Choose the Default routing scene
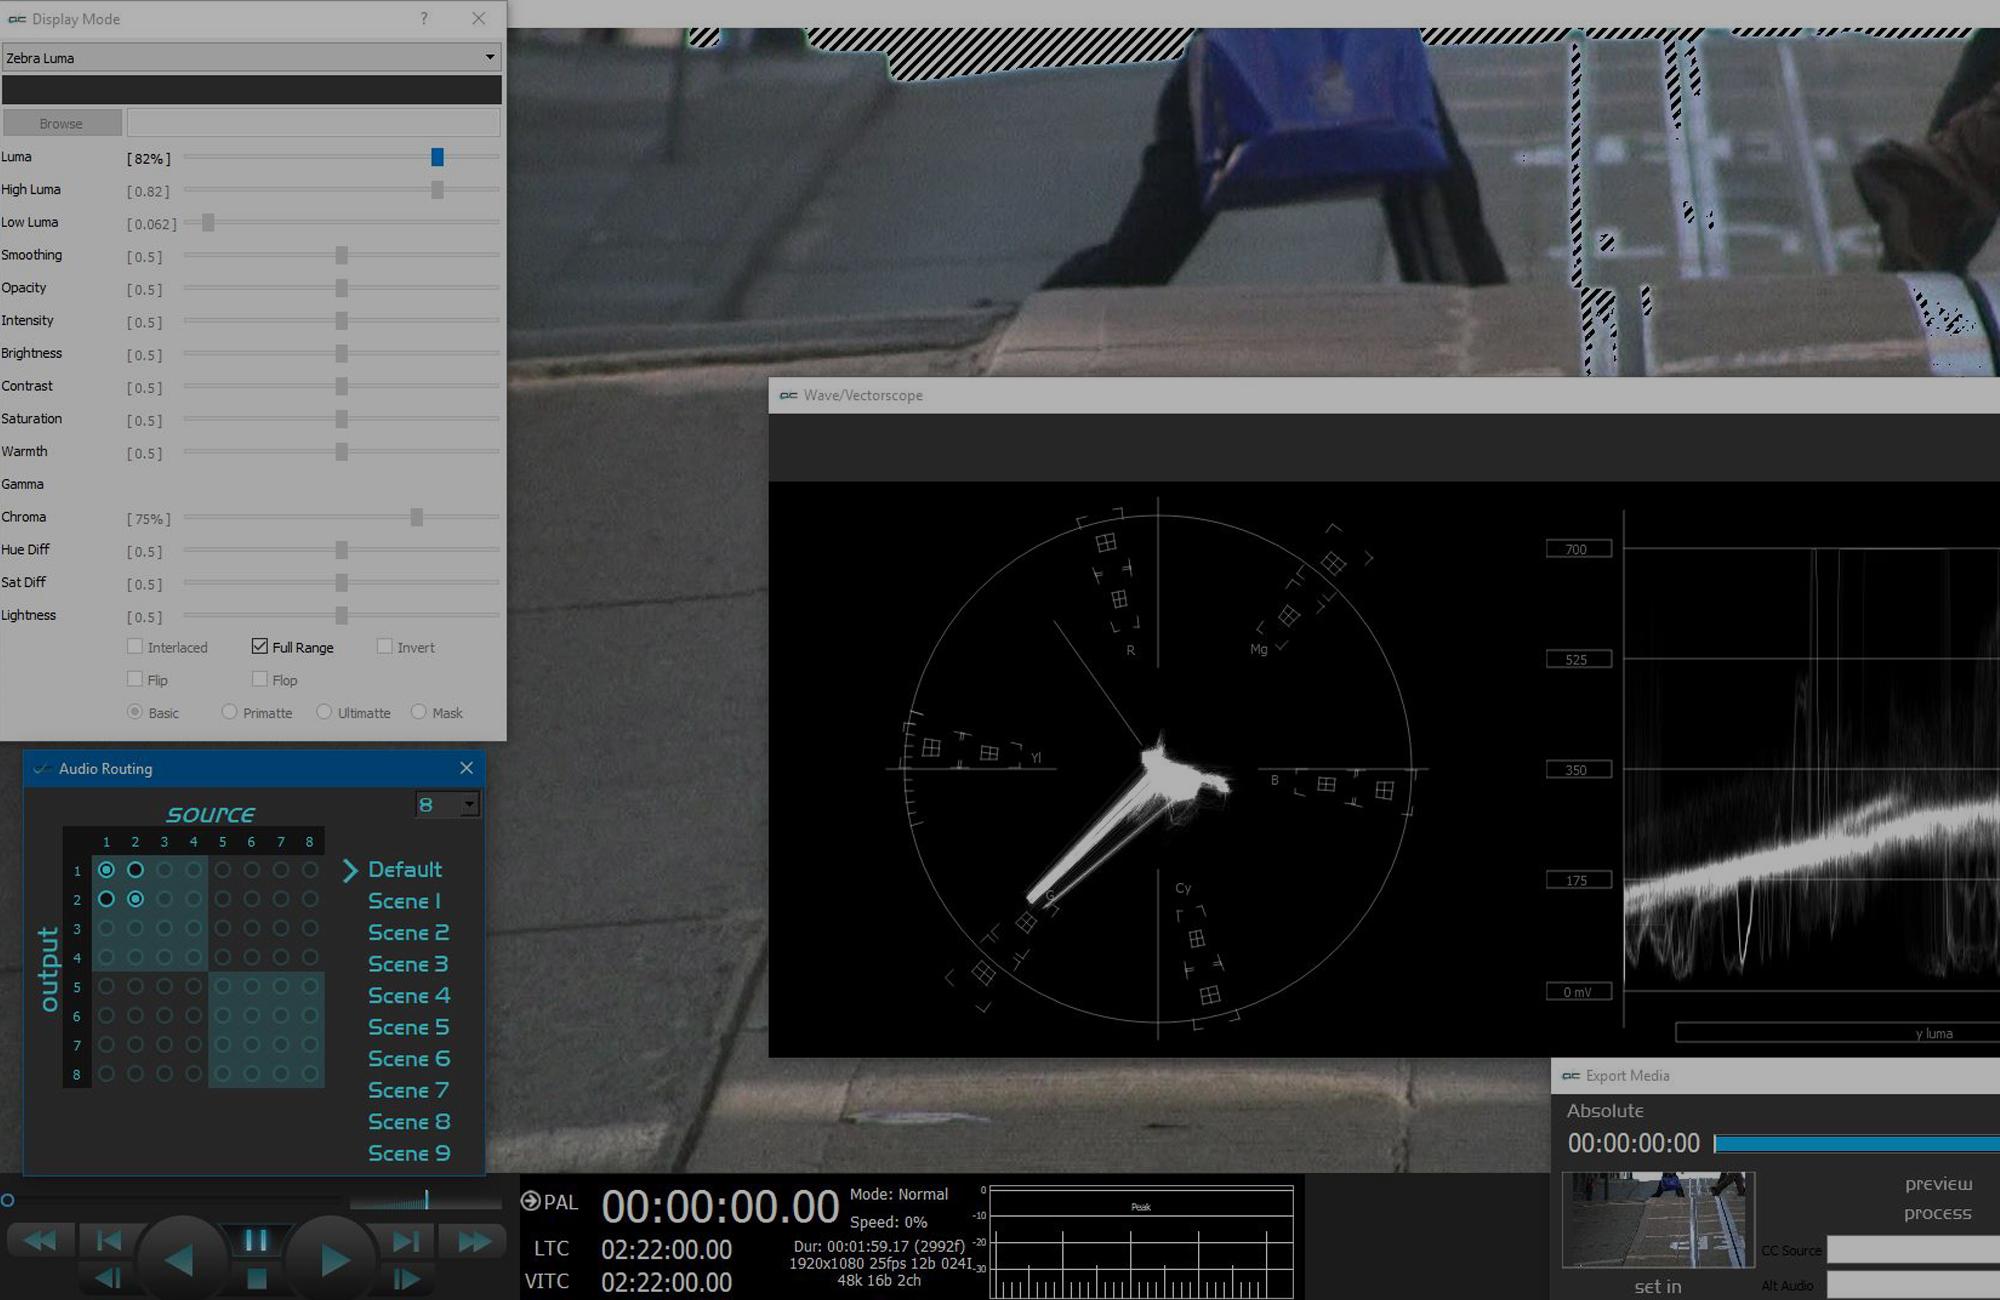2000x1300 pixels. tap(404, 869)
